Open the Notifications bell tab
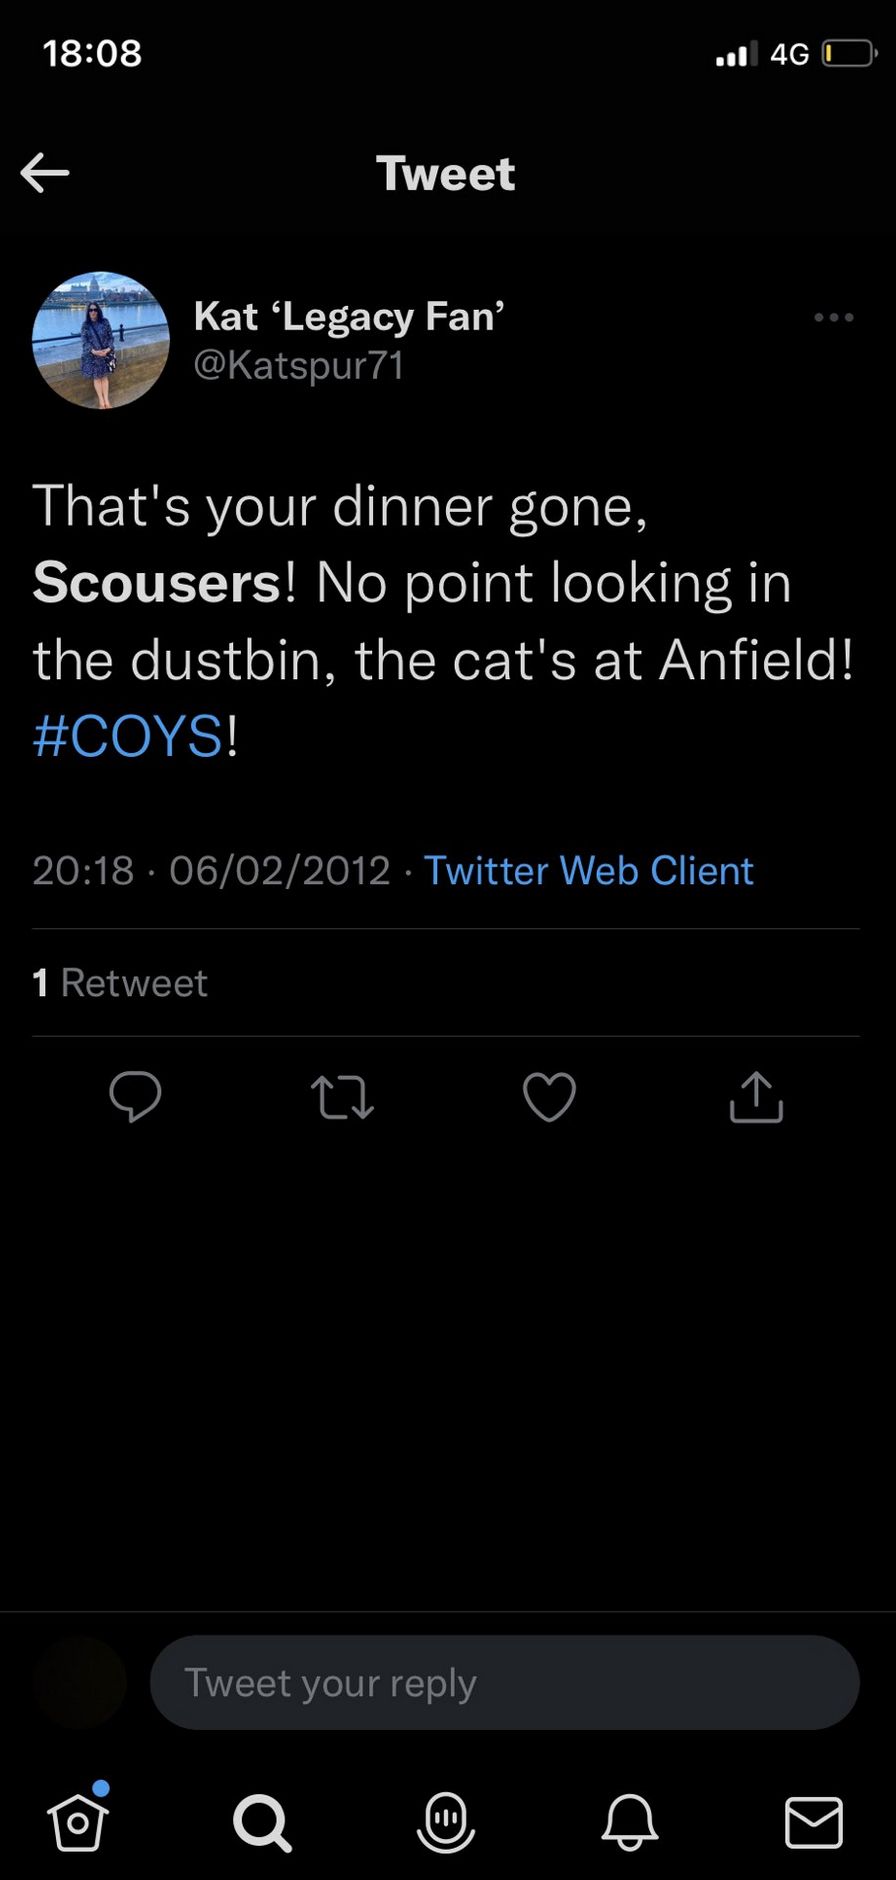 629,1822
